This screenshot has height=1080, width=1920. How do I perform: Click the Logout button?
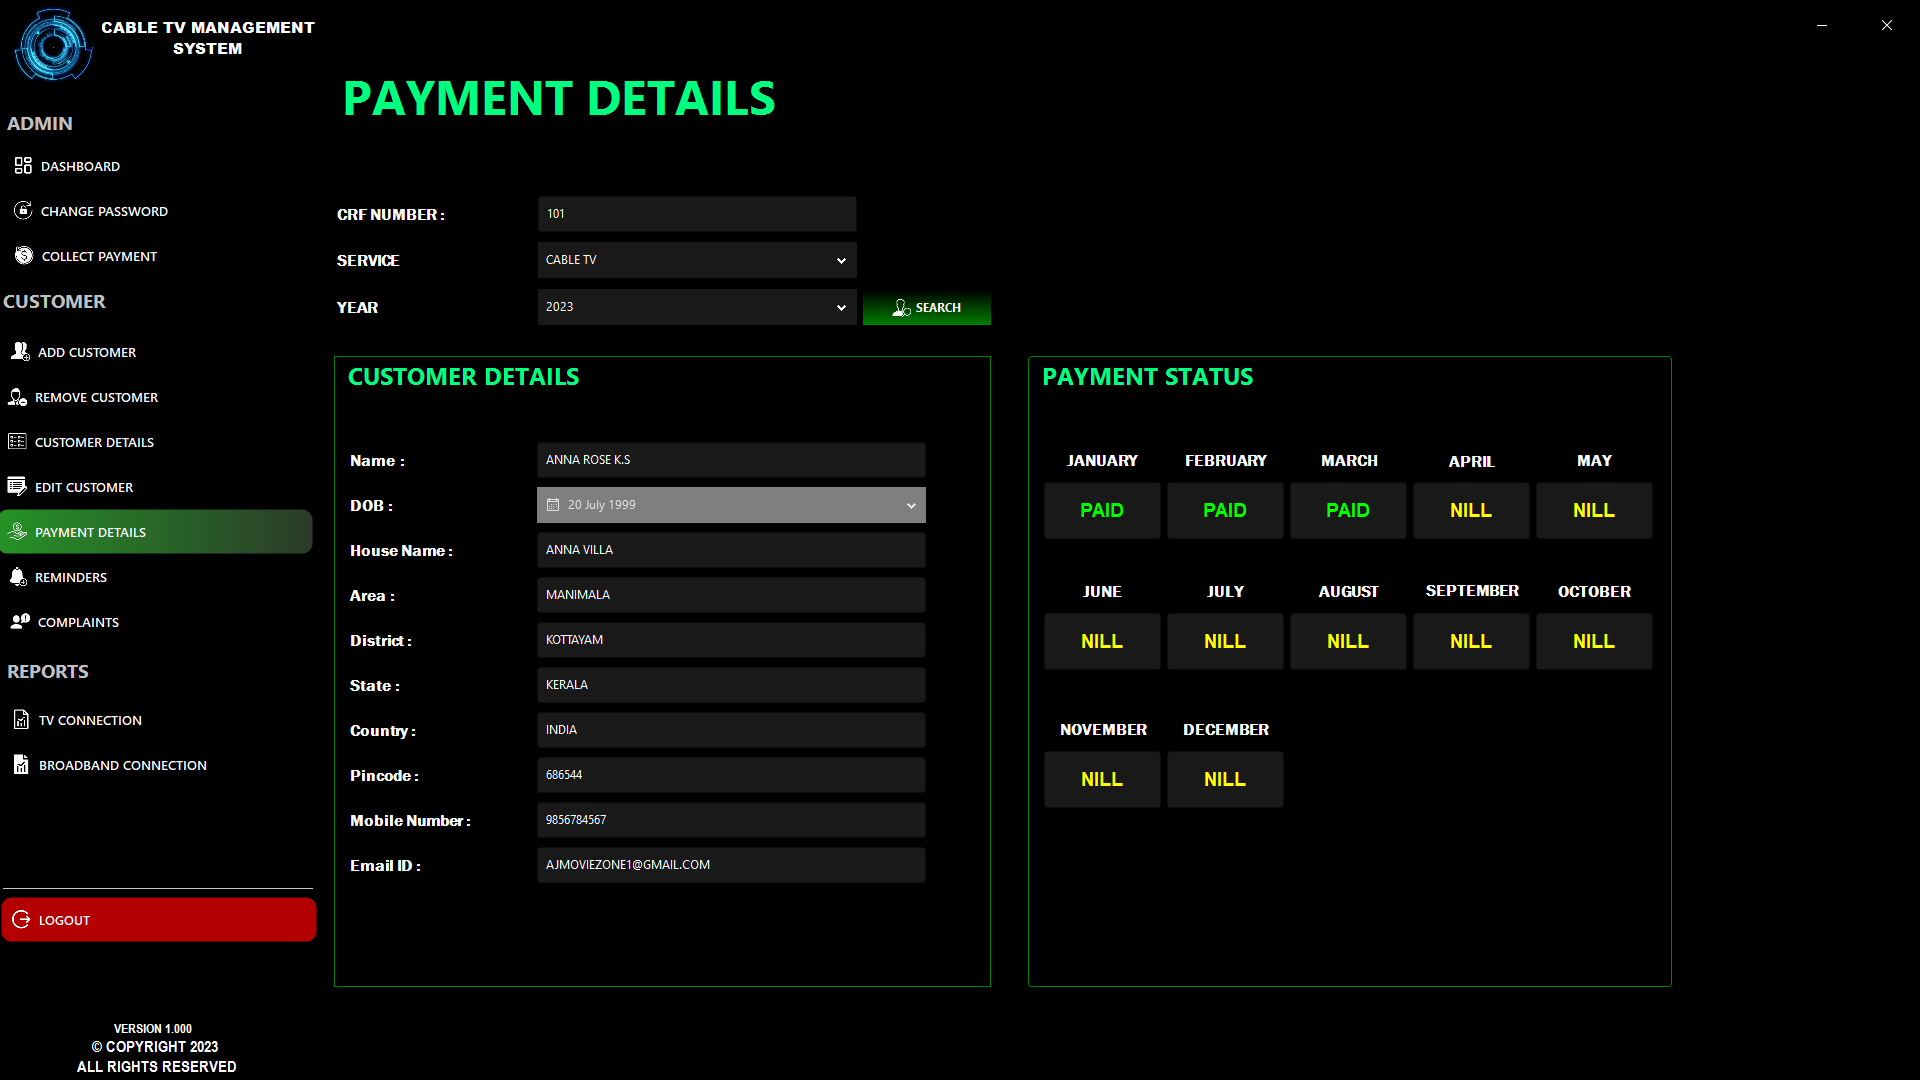click(158, 919)
